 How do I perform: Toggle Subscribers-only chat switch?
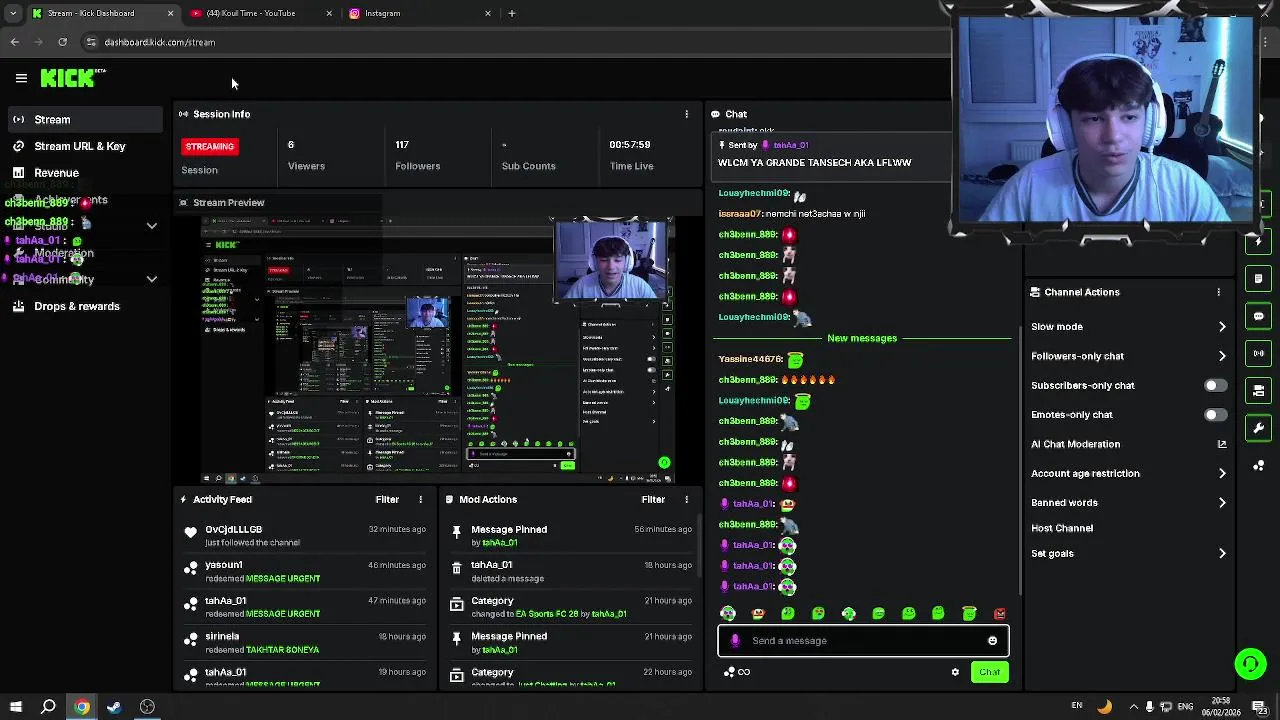coord(1215,385)
